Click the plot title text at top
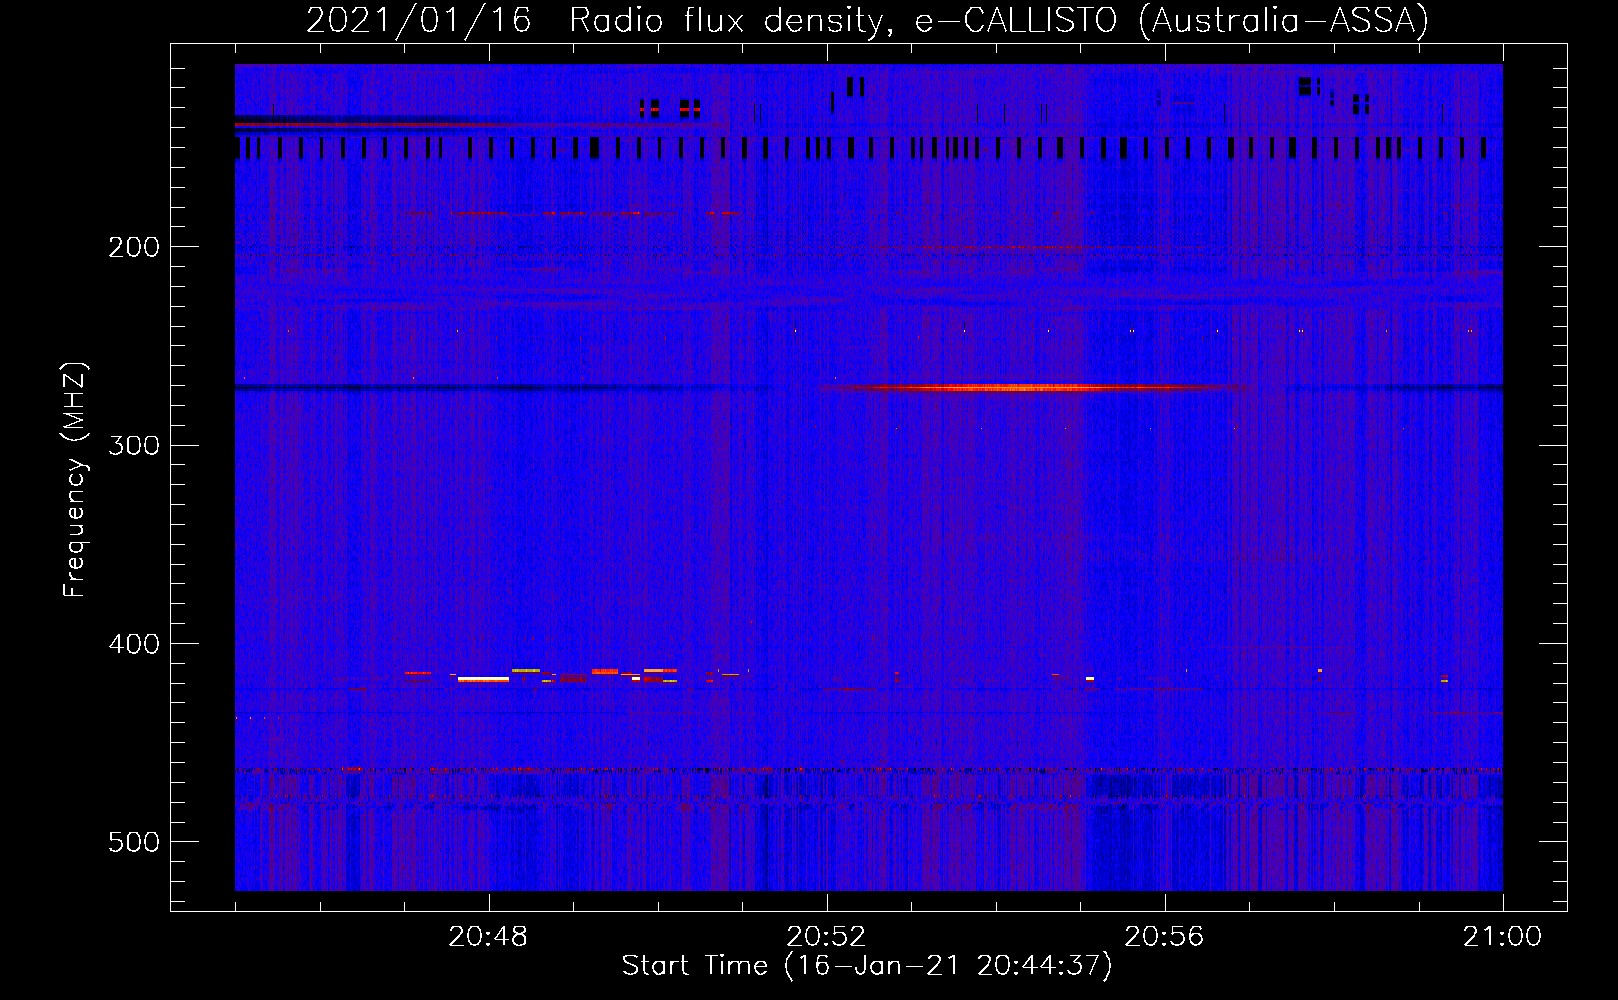The height and width of the screenshot is (1000, 1618). 867,20
